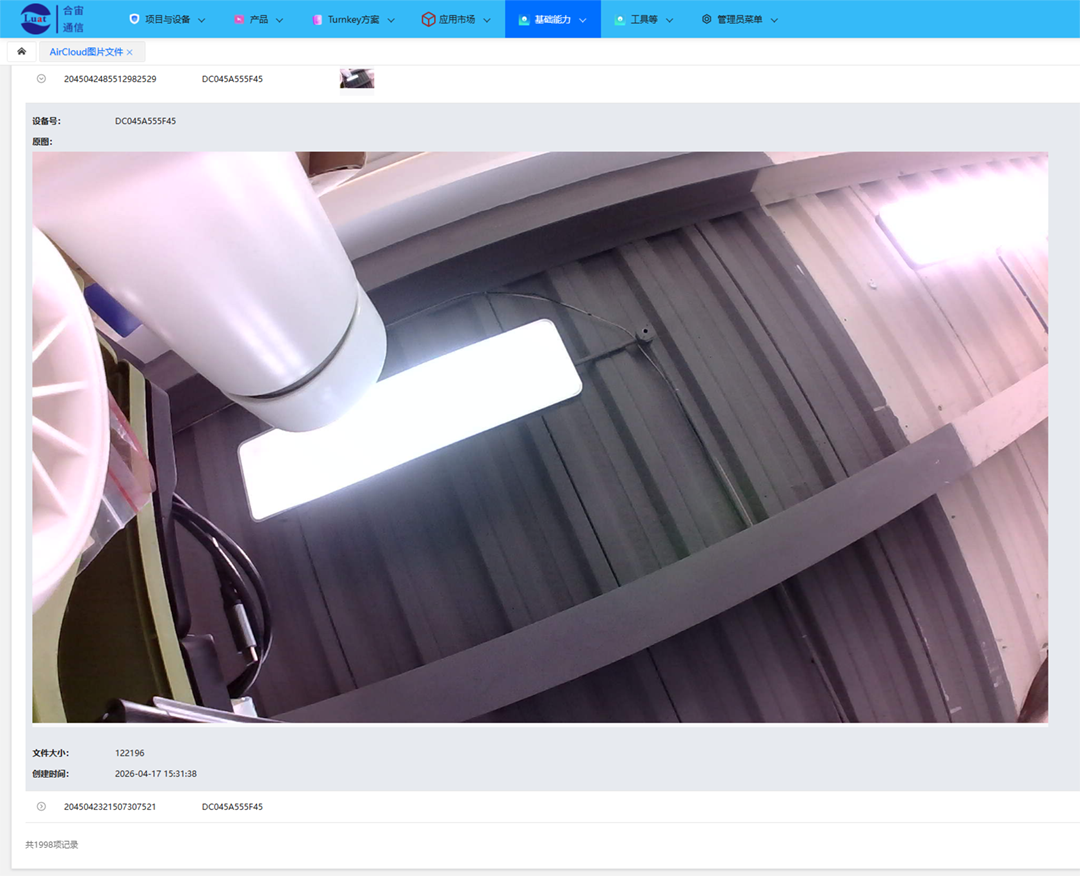The image size is (1080, 876).
Task: Click DC045A555F45 in the first table row
Action: [232, 79]
